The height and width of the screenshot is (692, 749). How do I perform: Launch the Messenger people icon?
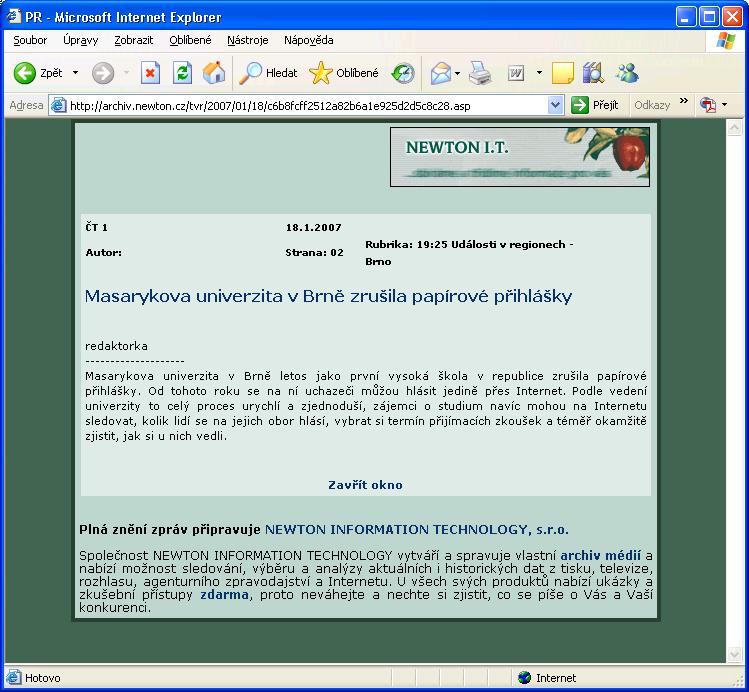pyautogui.click(x=627, y=73)
